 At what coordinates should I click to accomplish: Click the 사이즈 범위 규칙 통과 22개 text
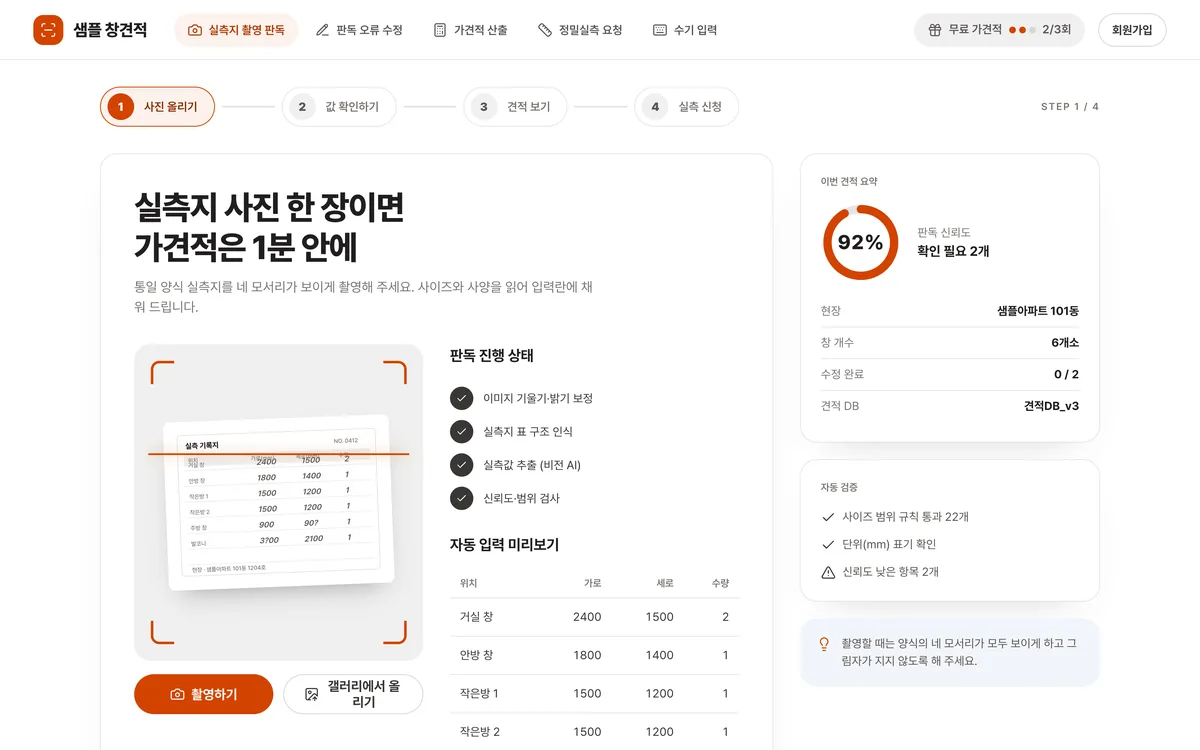tap(906, 517)
